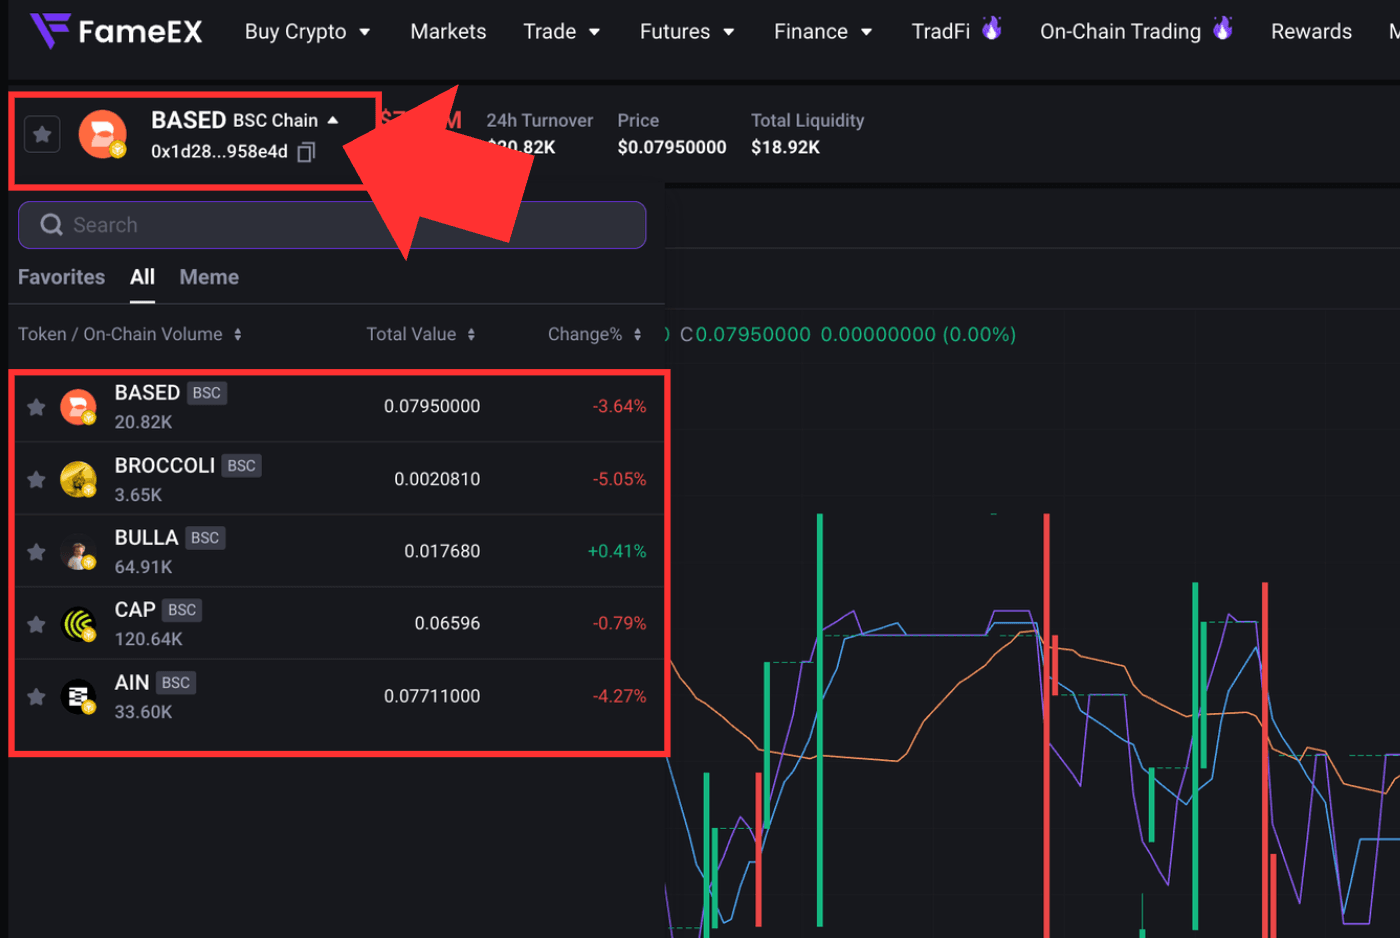Image resolution: width=1400 pixels, height=938 pixels.
Task: Click the header Price value $0.07950000
Action: pos(672,148)
